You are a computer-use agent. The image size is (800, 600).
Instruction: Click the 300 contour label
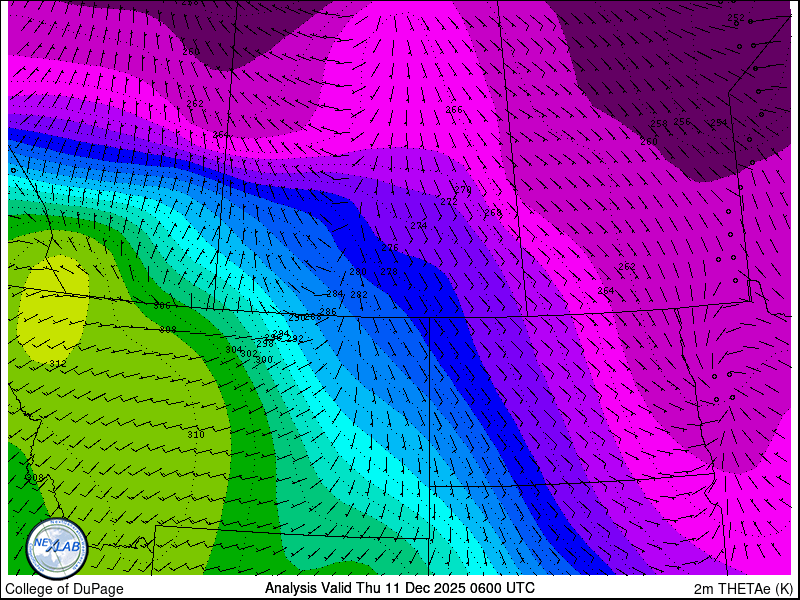[x=264, y=360]
